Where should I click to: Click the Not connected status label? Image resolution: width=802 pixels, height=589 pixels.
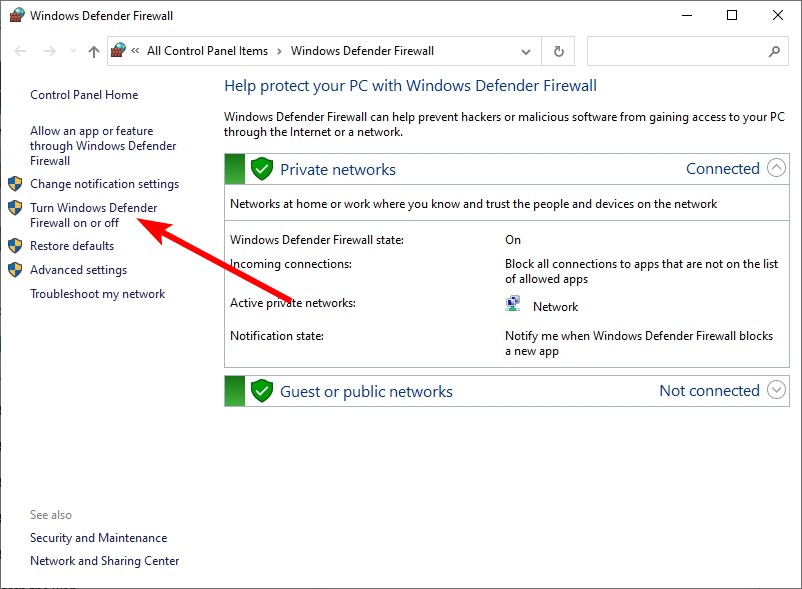[x=709, y=390]
